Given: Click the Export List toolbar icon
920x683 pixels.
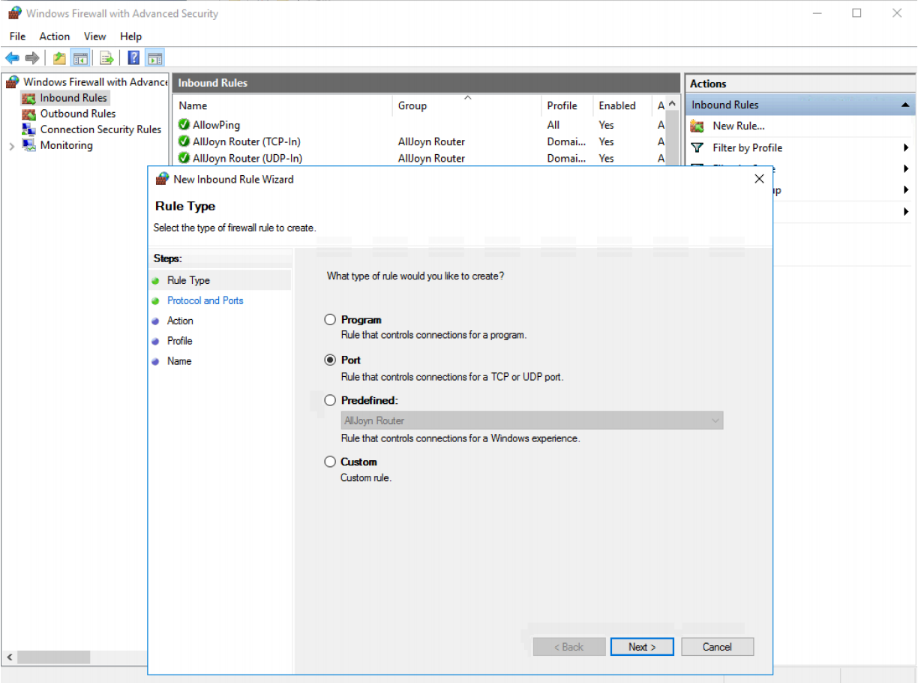Looking at the screenshot, I should click(106, 58).
